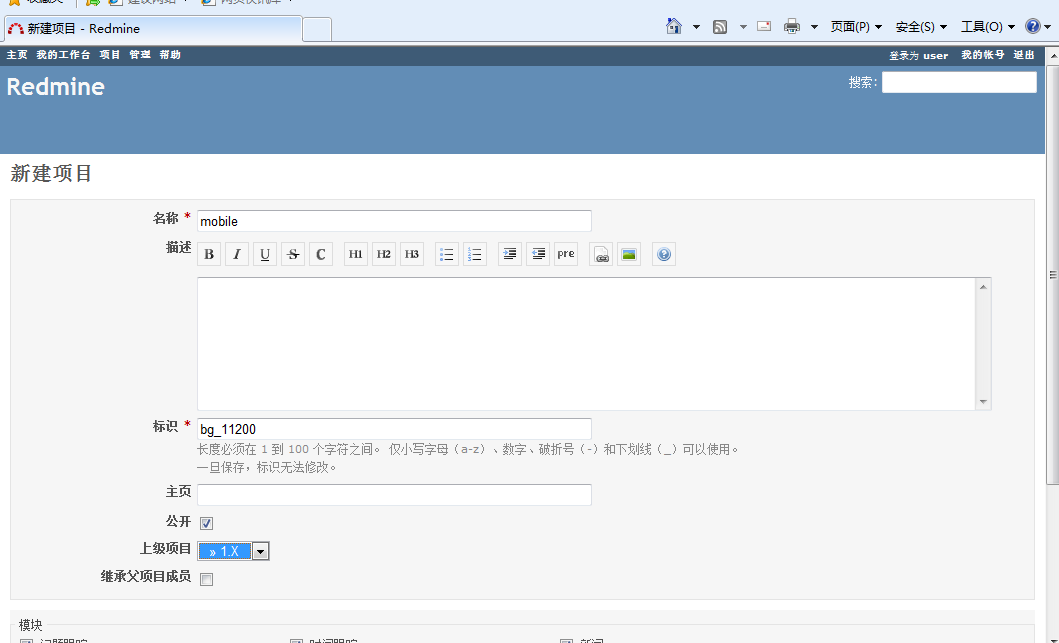Insert wiki page link icon
Viewport: 1059px width, 643px height.
point(601,254)
